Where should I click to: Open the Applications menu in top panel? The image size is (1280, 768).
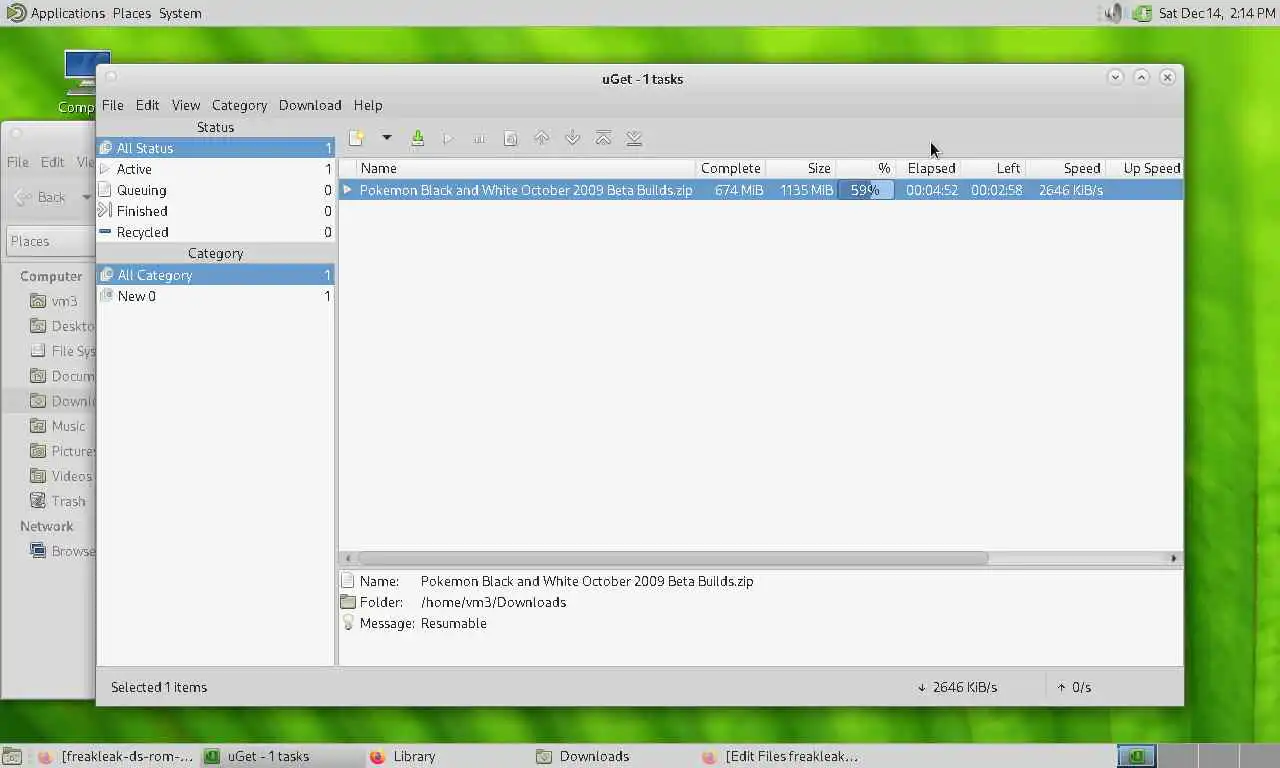(57, 13)
